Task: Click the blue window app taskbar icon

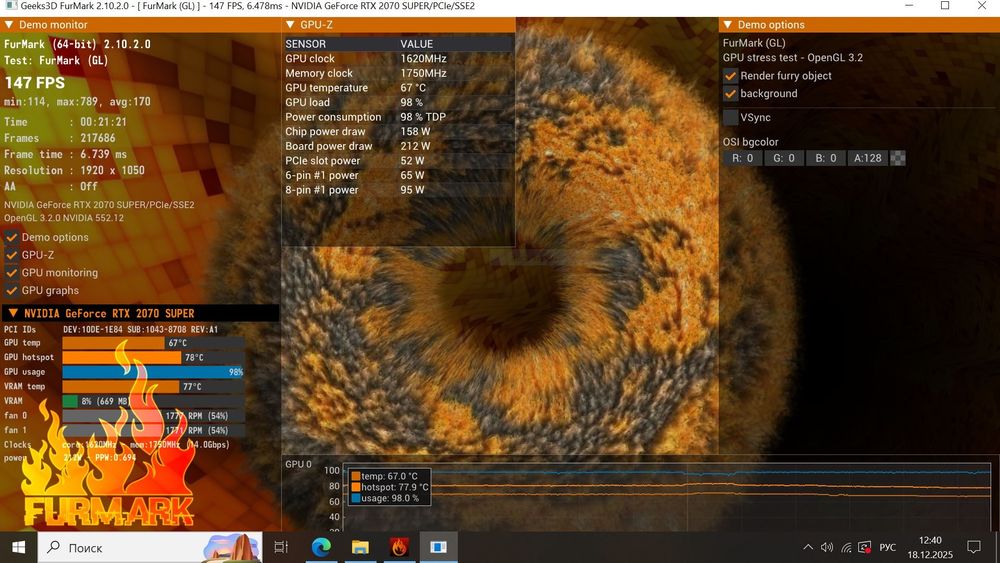Action: (x=438, y=547)
